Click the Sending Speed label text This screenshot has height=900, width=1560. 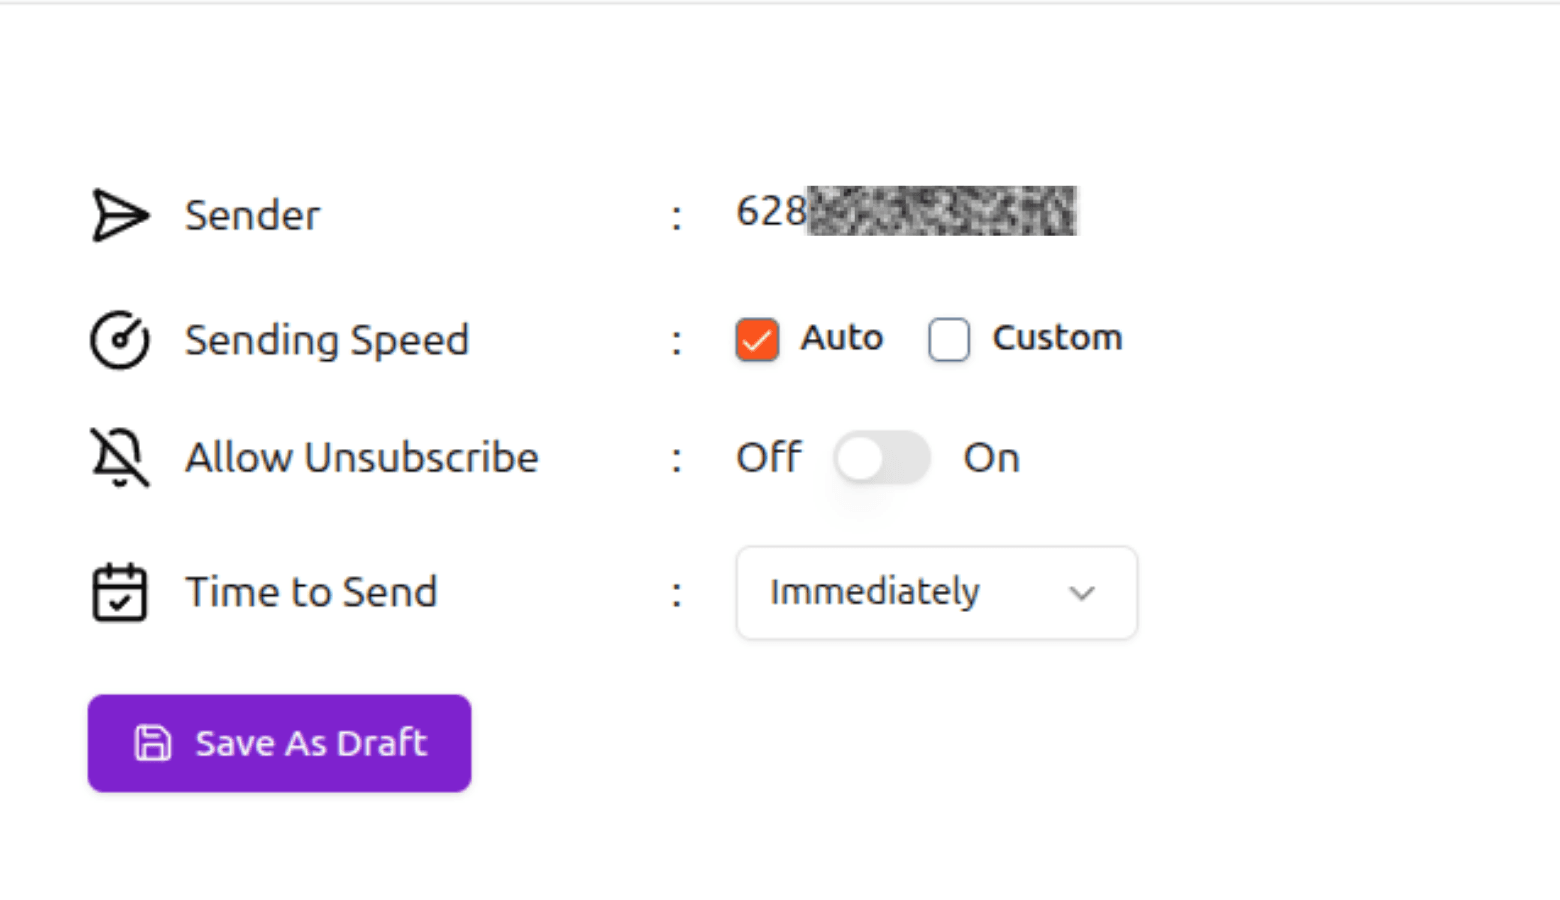327,340
